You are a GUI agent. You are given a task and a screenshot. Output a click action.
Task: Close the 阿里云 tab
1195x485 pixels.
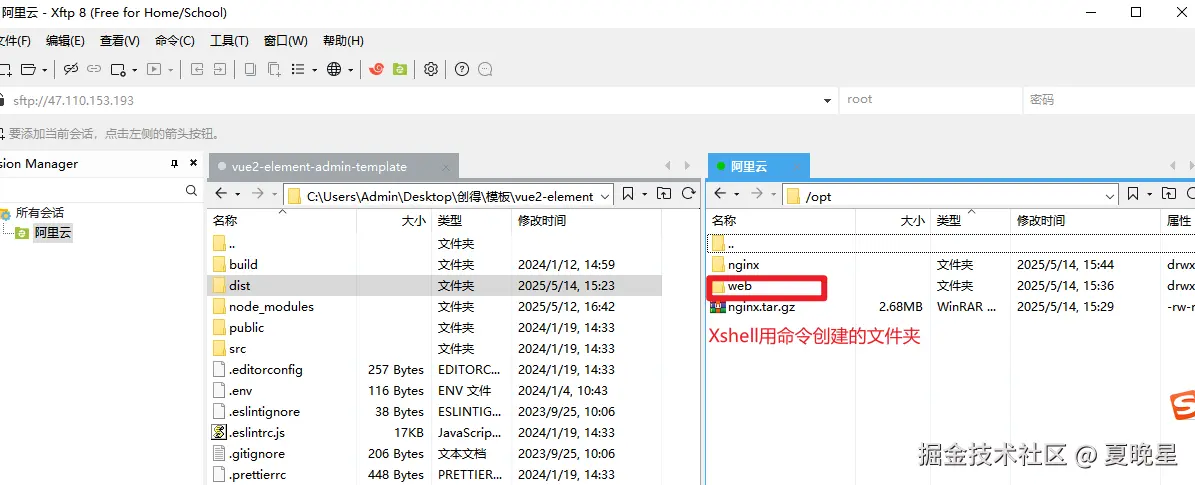point(797,166)
